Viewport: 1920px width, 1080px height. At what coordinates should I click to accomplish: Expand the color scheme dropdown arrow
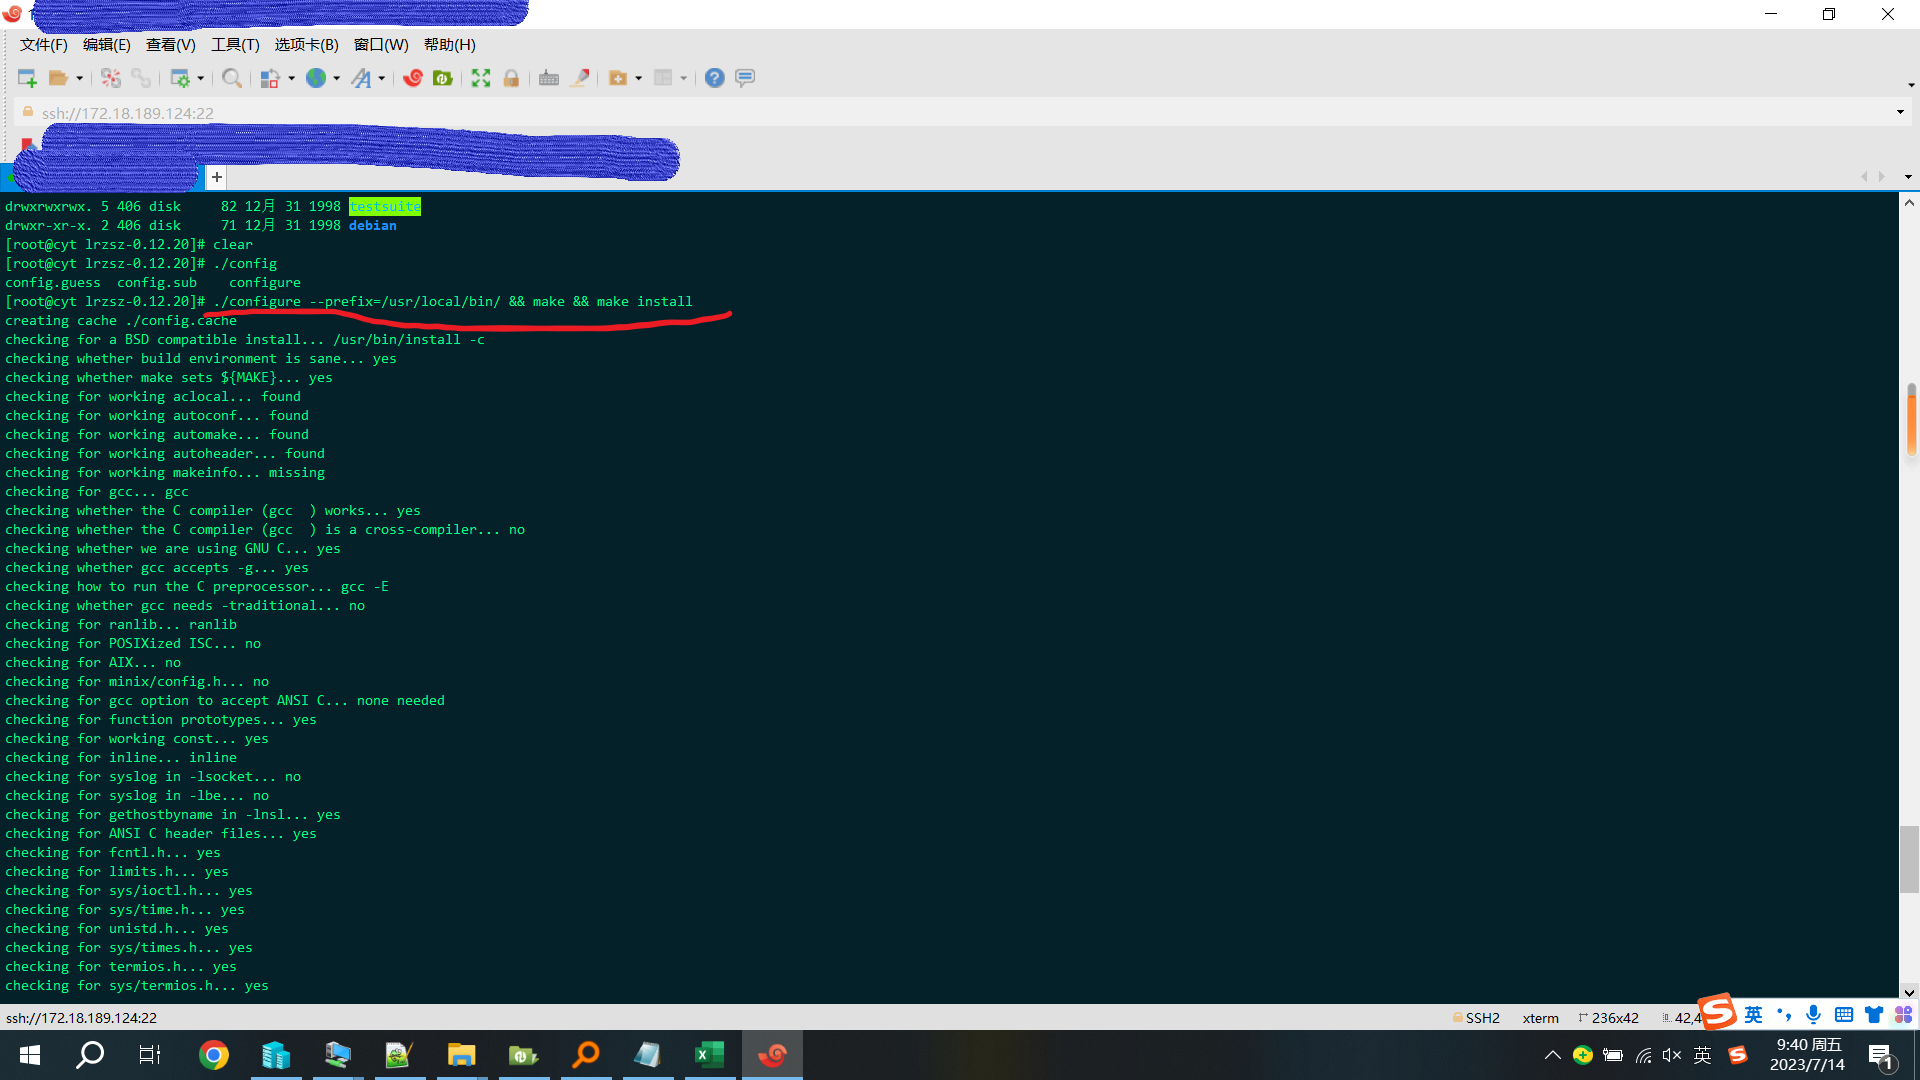click(291, 78)
